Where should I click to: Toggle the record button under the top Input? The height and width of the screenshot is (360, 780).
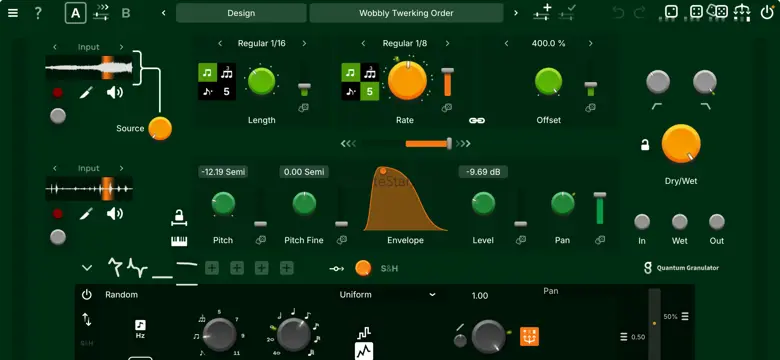coord(58,92)
